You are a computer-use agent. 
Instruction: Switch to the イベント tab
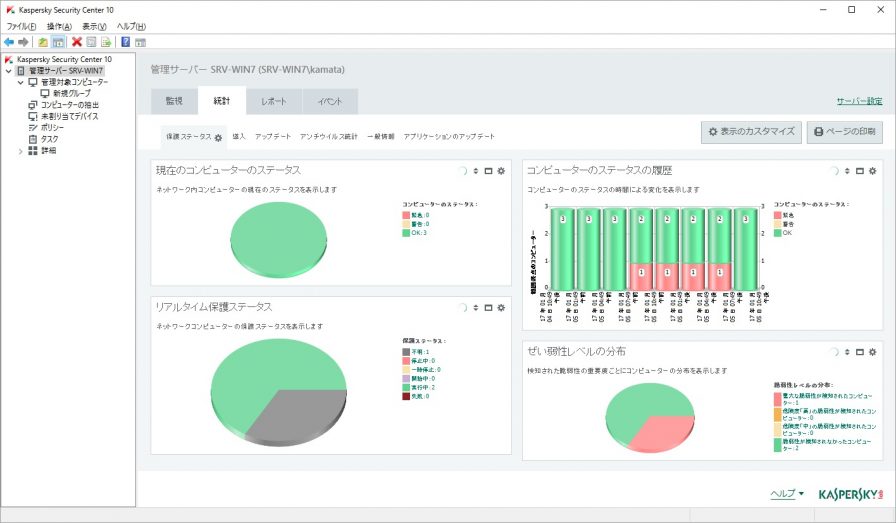coord(330,101)
